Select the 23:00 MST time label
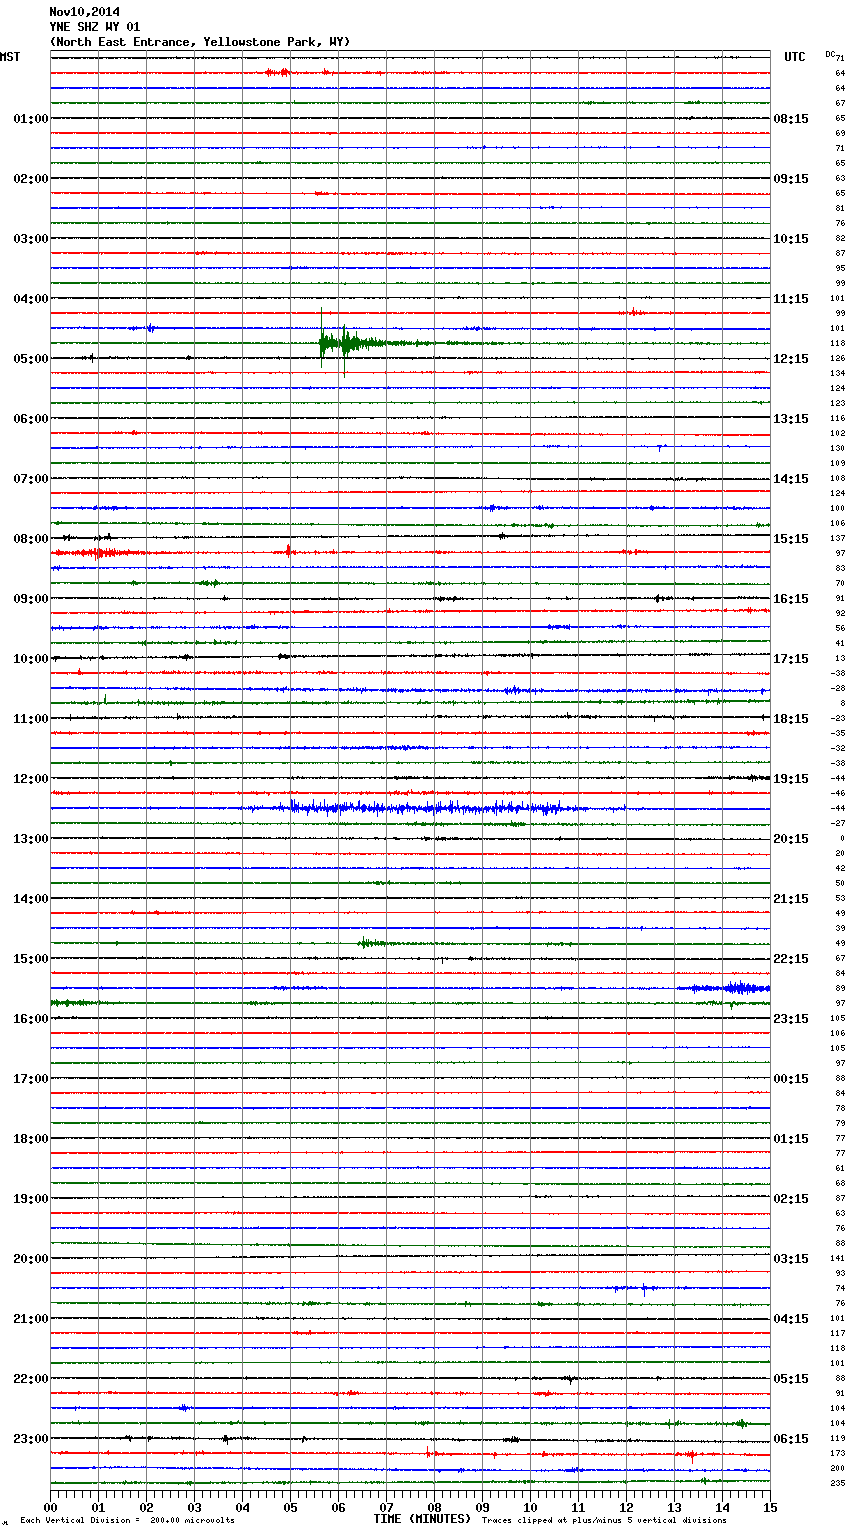 pos(31,1439)
